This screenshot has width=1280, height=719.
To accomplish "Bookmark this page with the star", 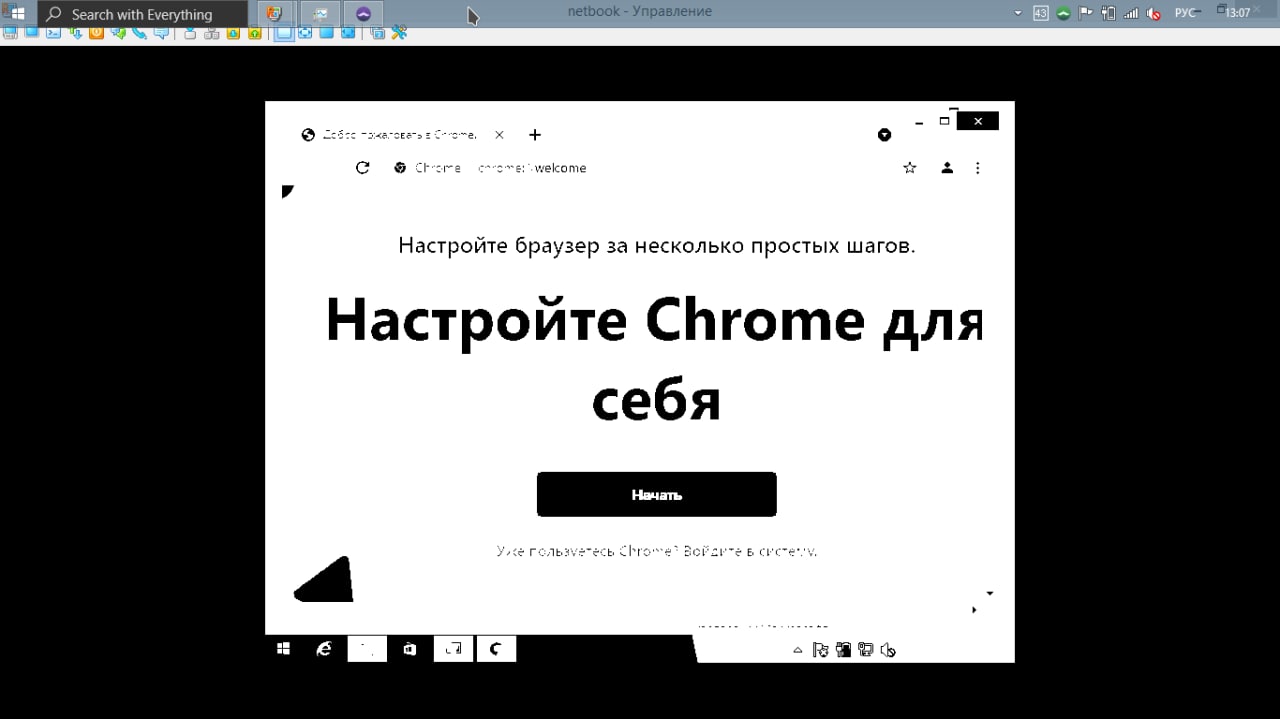I will pos(910,168).
